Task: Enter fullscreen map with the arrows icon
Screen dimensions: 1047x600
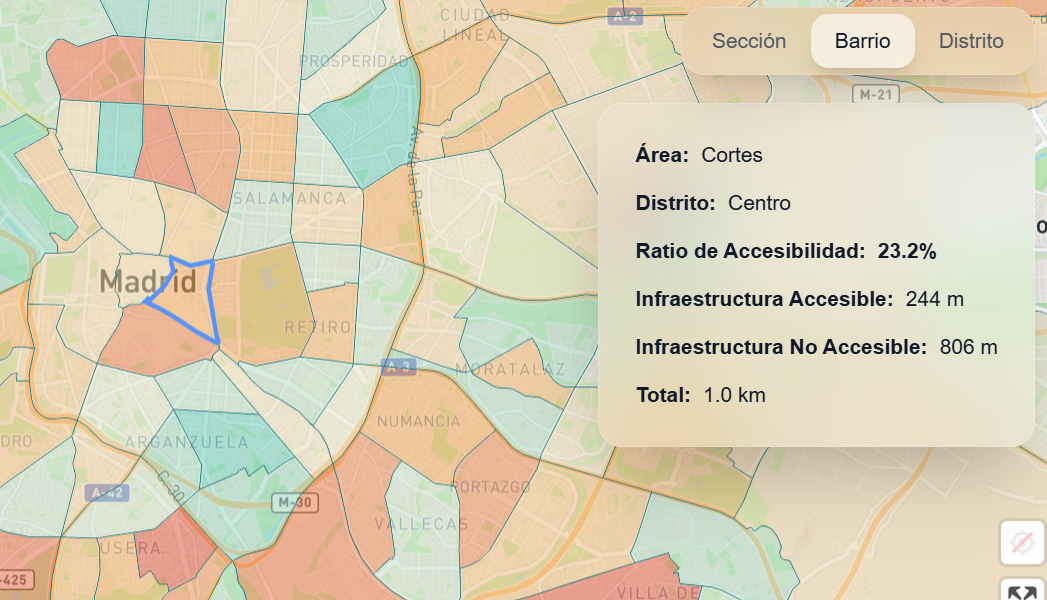Action: tap(1021, 591)
